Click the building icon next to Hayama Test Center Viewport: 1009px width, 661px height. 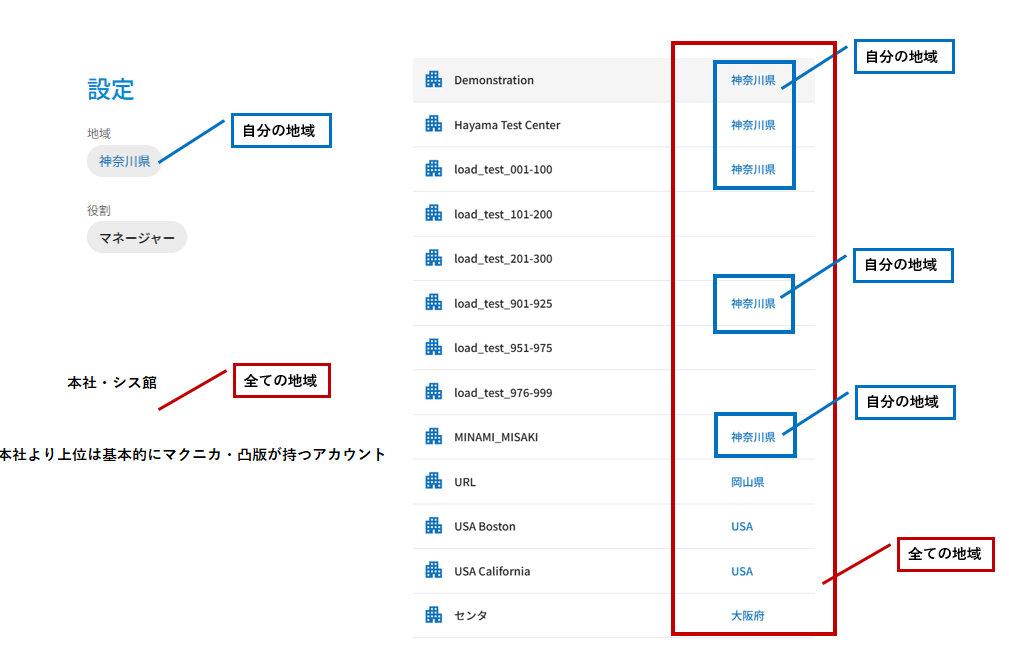(x=433, y=125)
